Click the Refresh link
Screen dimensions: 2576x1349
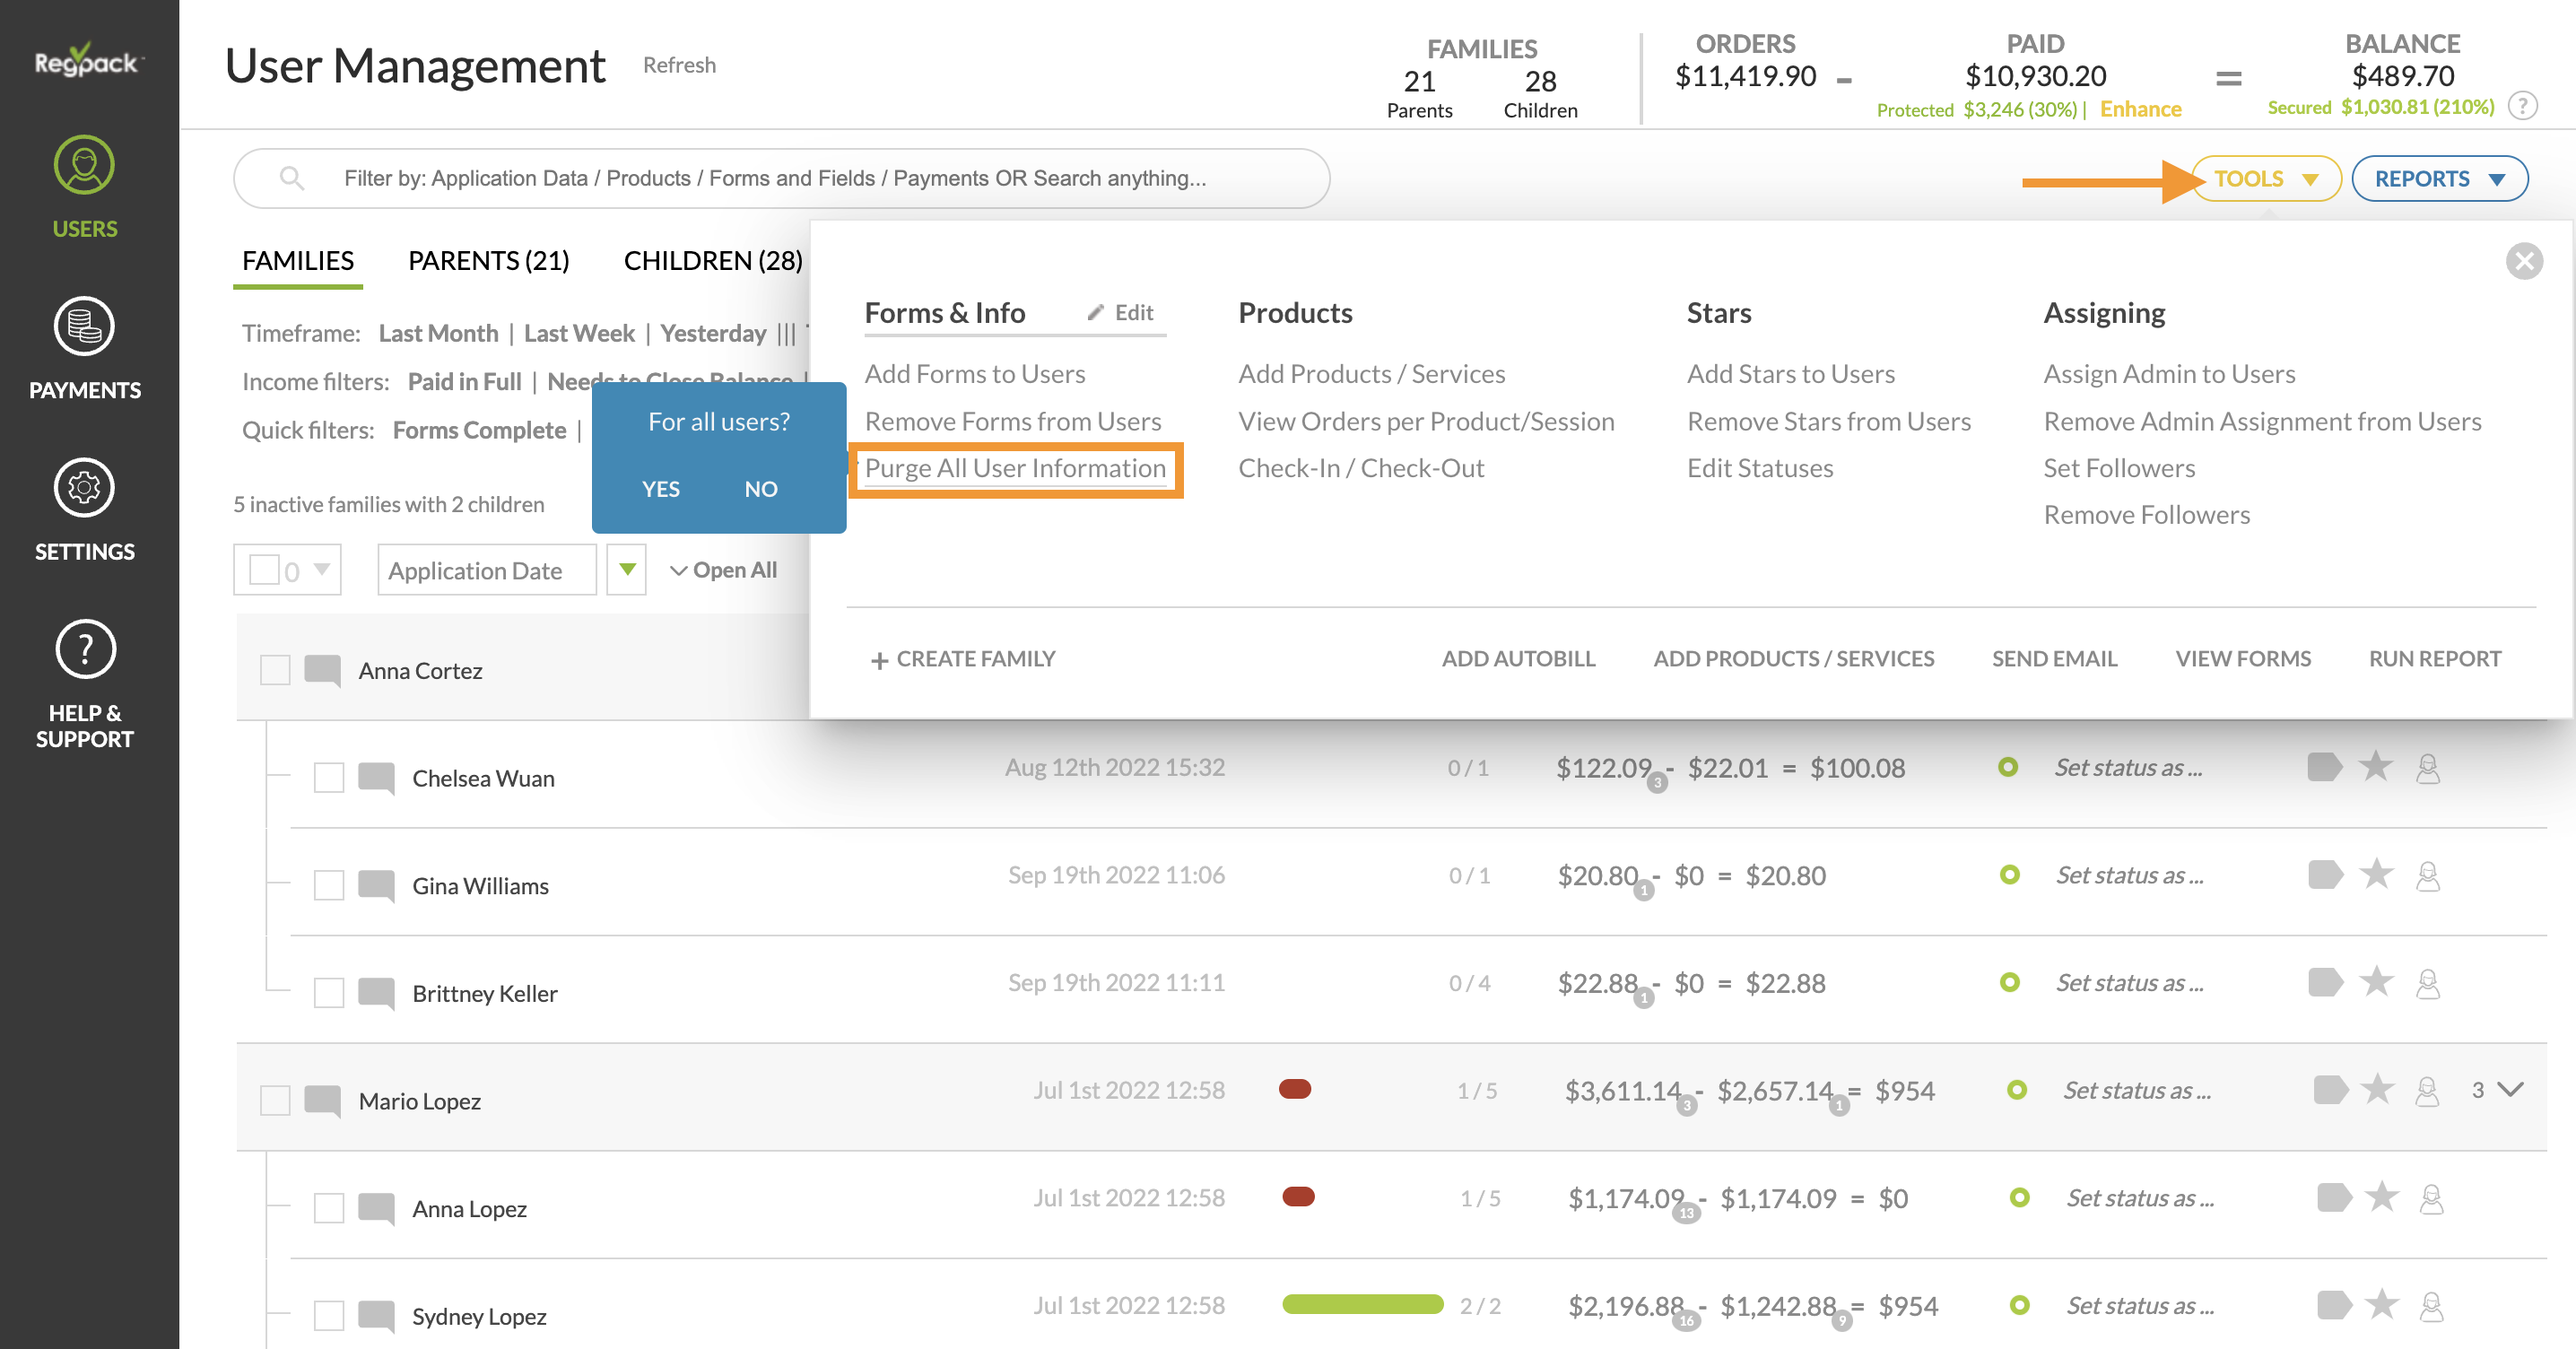(679, 65)
